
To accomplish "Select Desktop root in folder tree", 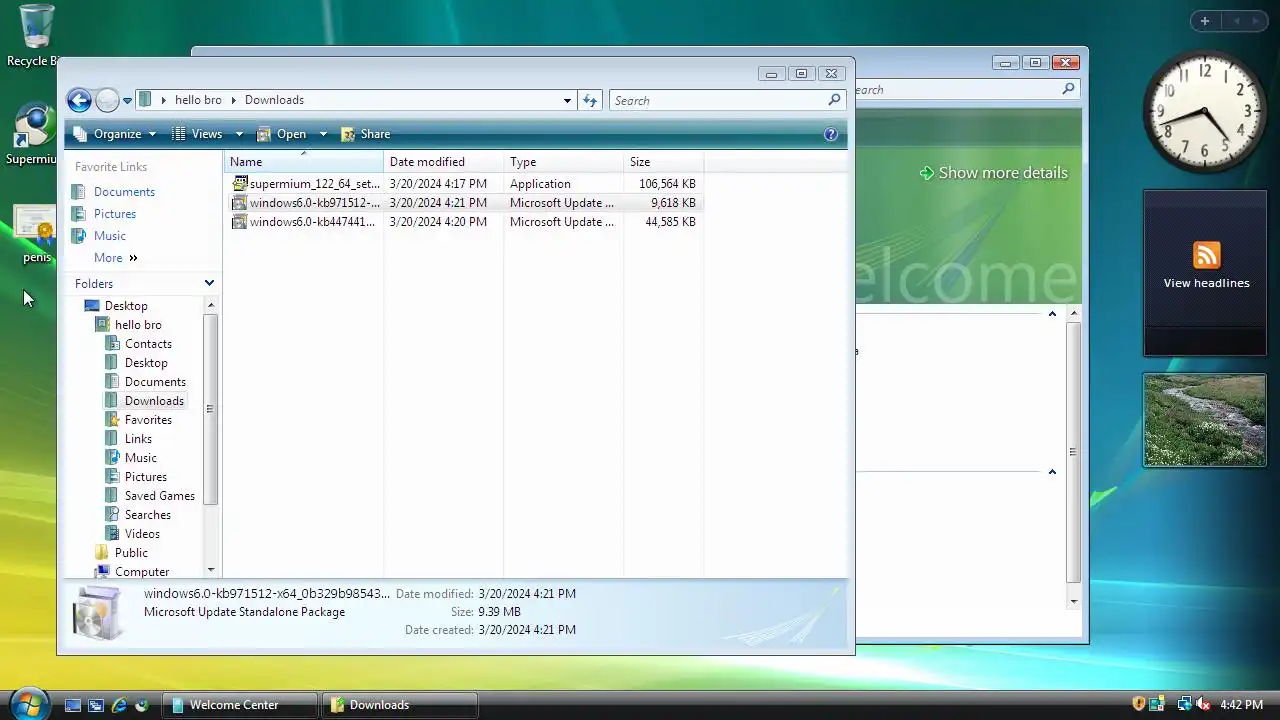I will [126, 306].
